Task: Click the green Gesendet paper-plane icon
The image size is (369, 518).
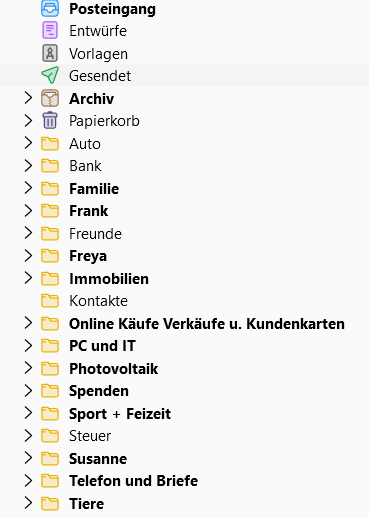Action: (x=50, y=75)
